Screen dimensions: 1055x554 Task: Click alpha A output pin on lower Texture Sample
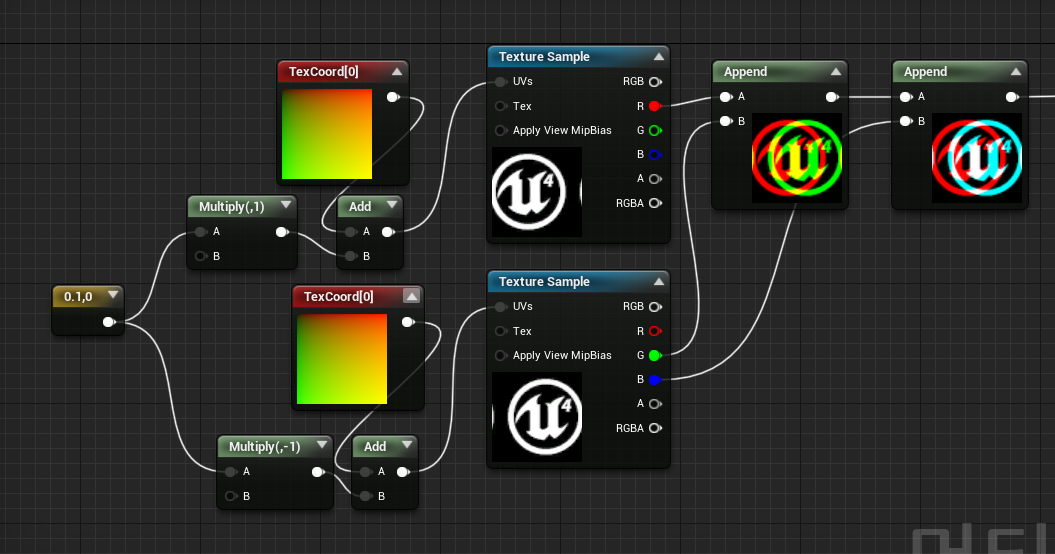click(655, 404)
